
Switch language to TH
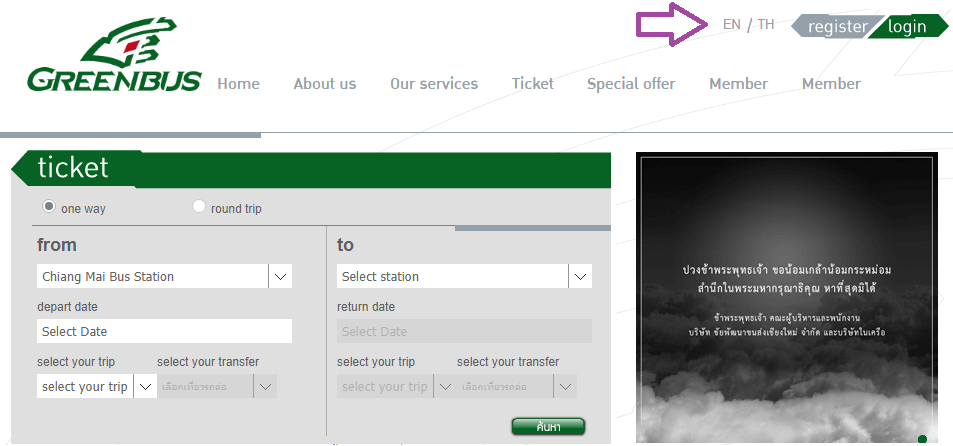[766, 25]
